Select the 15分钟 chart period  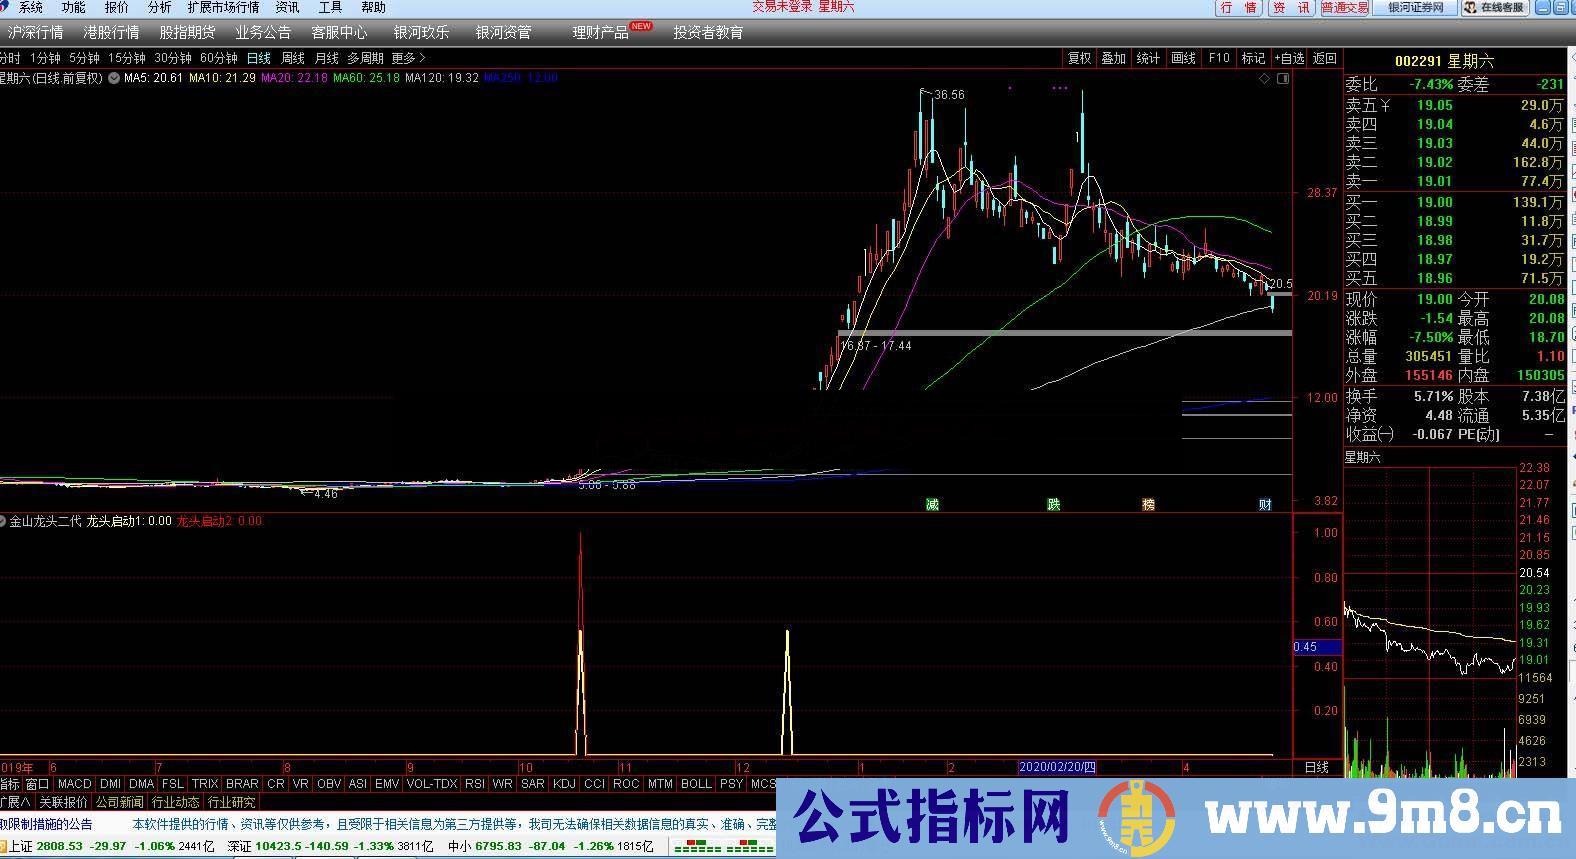coord(127,58)
